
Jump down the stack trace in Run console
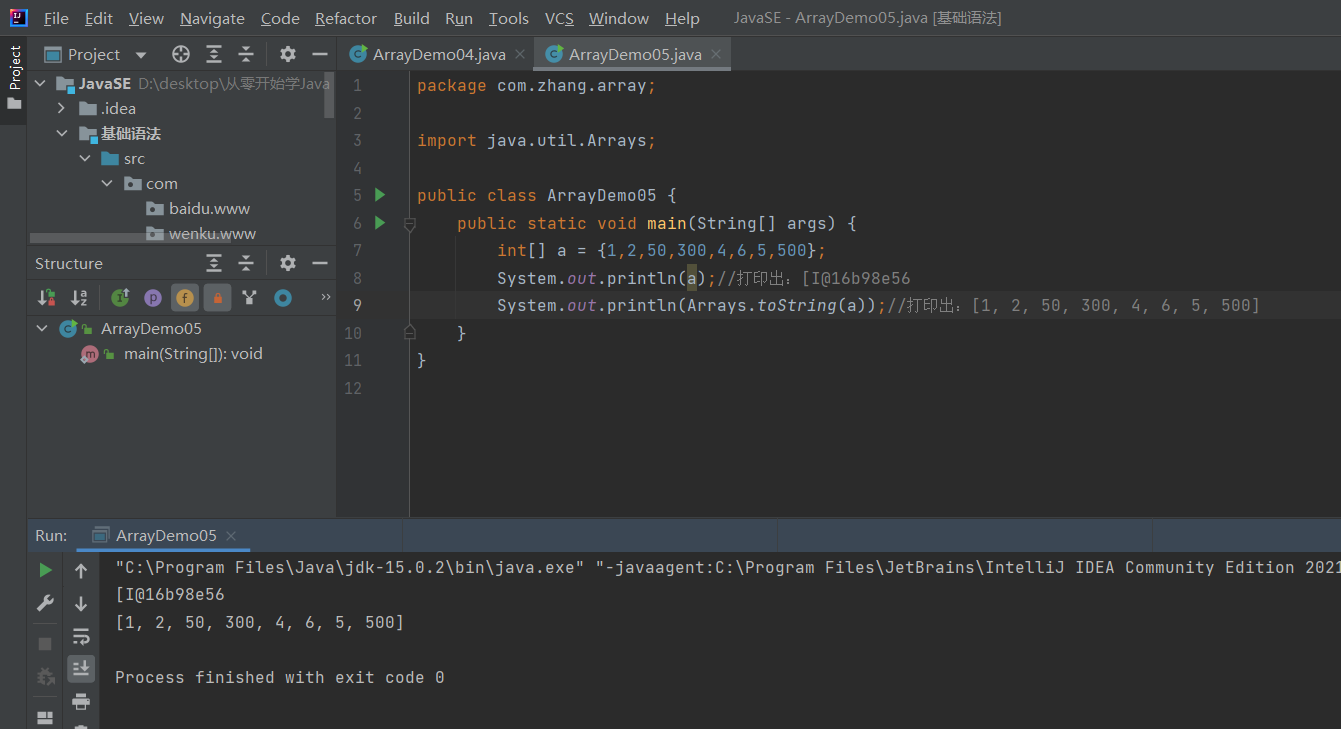[x=81, y=603]
